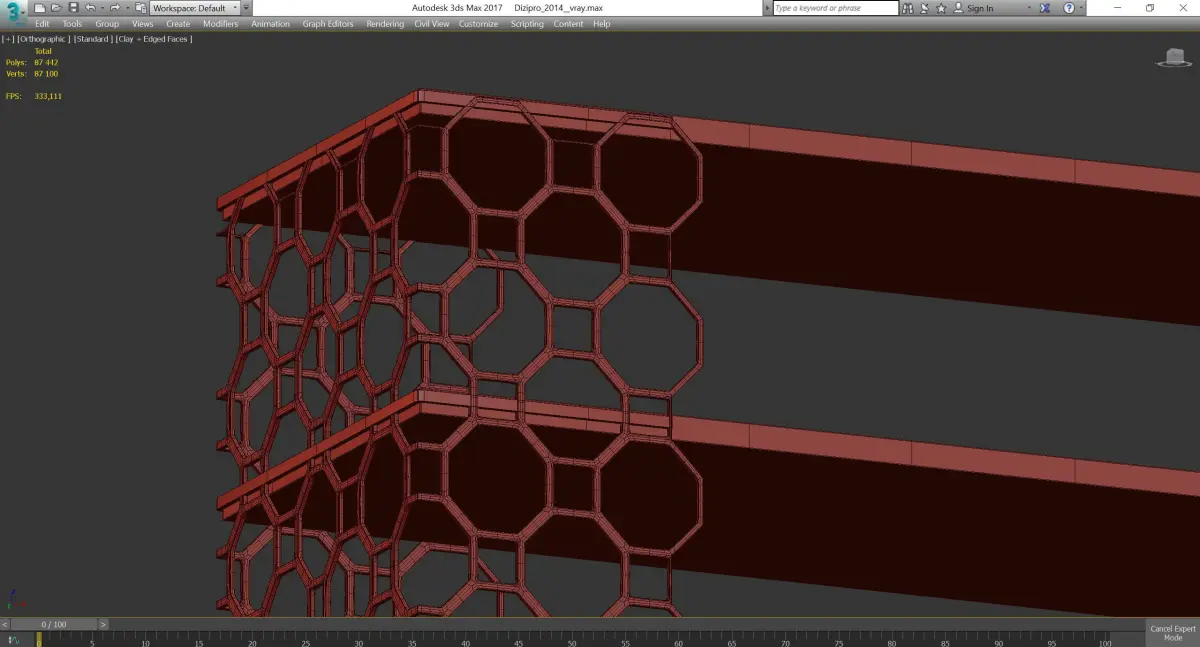Open the Workspace: Default dropdown
Image resolution: width=1200 pixels, height=647 pixels.
(194, 8)
